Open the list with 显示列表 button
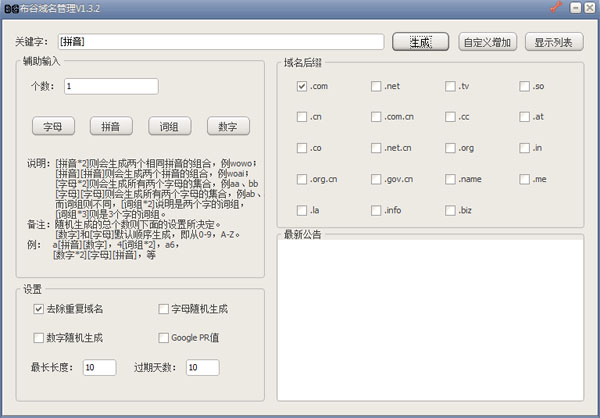This screenshot has width=600, height=418. [553, 42]
